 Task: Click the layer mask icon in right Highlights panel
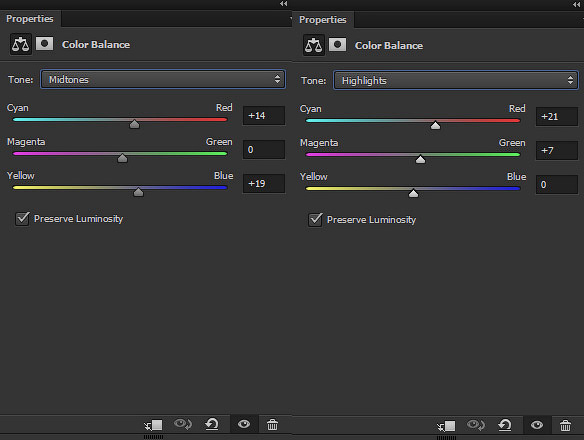click(x=337, y=45)
